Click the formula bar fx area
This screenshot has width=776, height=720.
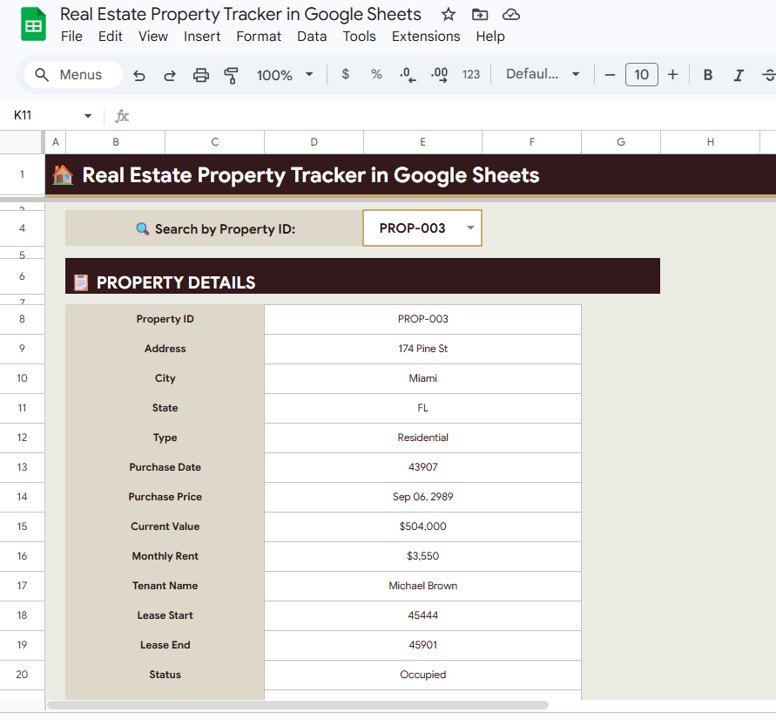(122, 116)
